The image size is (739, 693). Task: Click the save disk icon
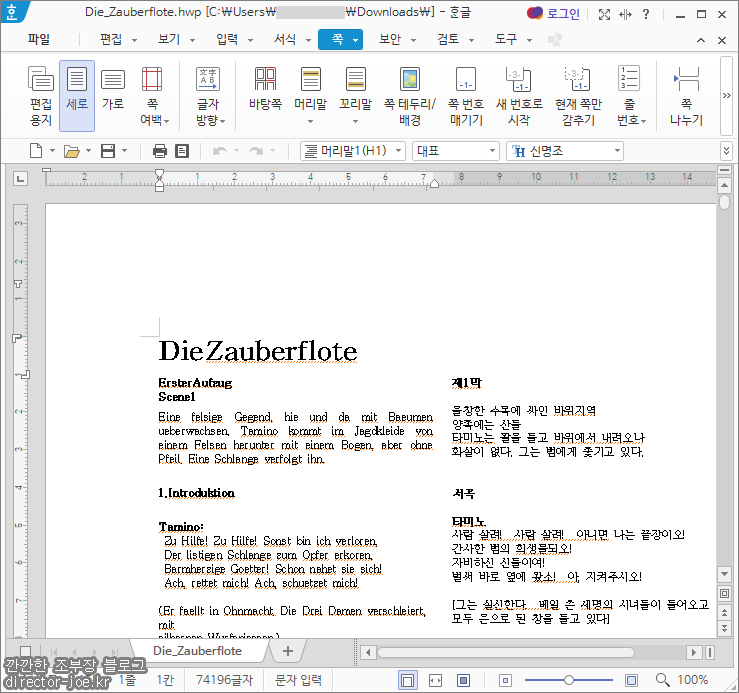click(x=108, y=151)
